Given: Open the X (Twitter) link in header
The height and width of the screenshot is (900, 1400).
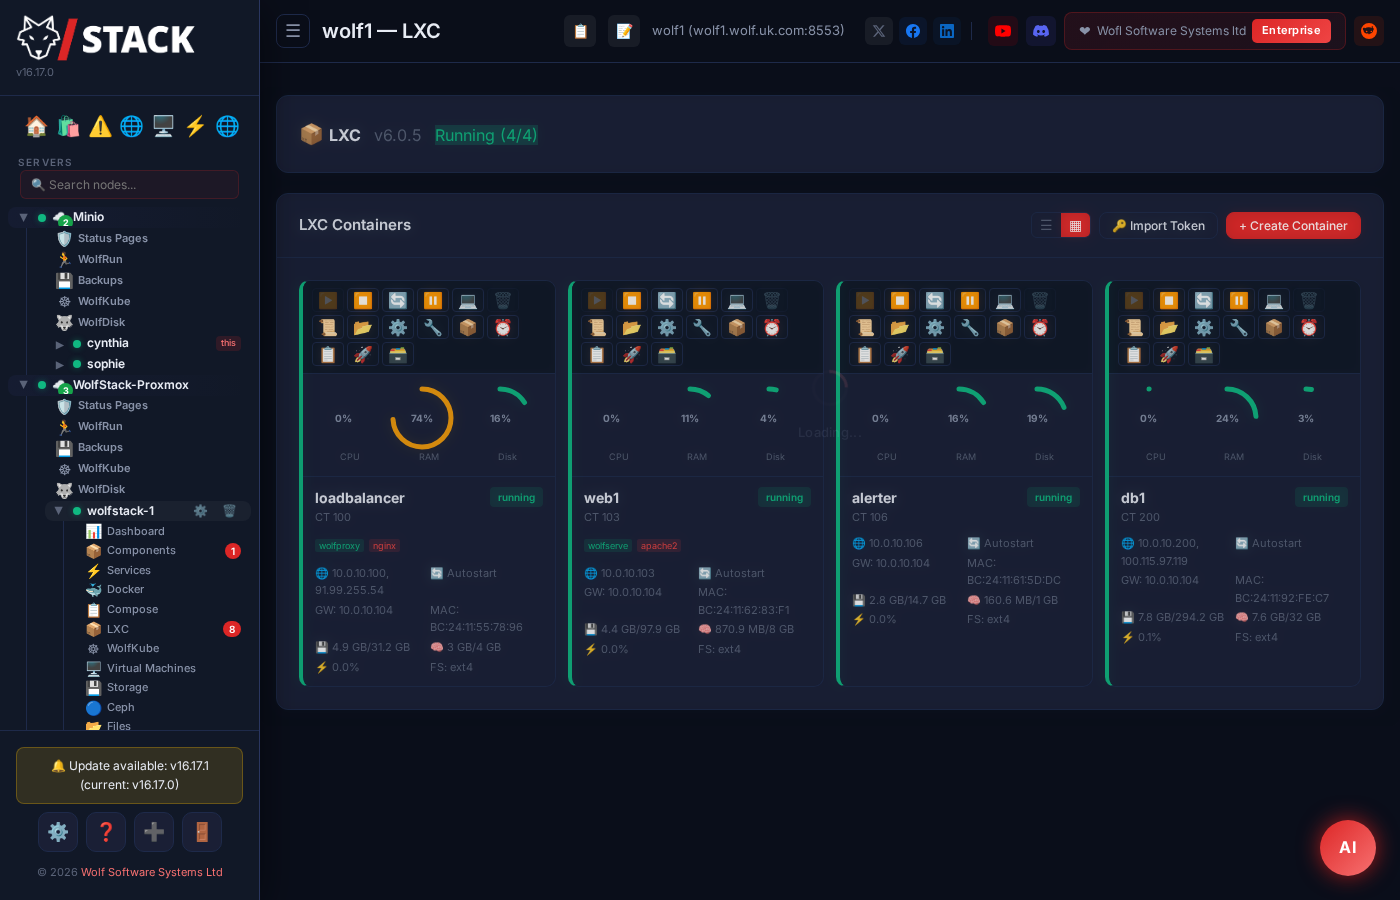Looking at the screenshot, I should tap(879, 31).
